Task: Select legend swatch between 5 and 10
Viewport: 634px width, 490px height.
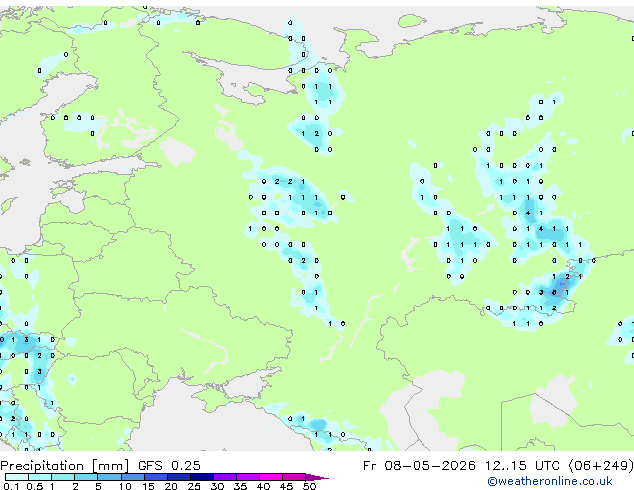Action: pyautogui.click(x=109, y=477)
